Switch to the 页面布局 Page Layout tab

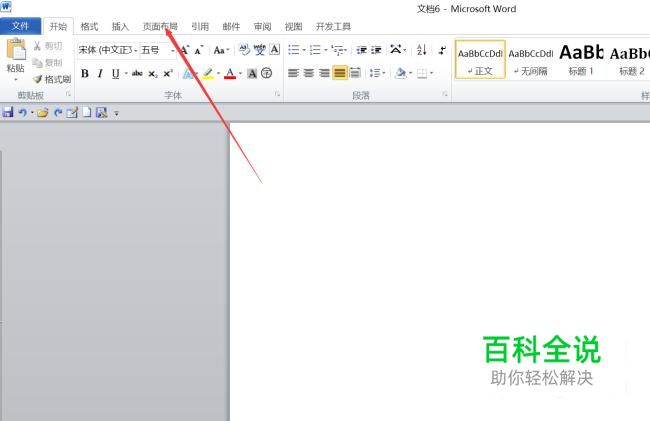click(160, 27)
